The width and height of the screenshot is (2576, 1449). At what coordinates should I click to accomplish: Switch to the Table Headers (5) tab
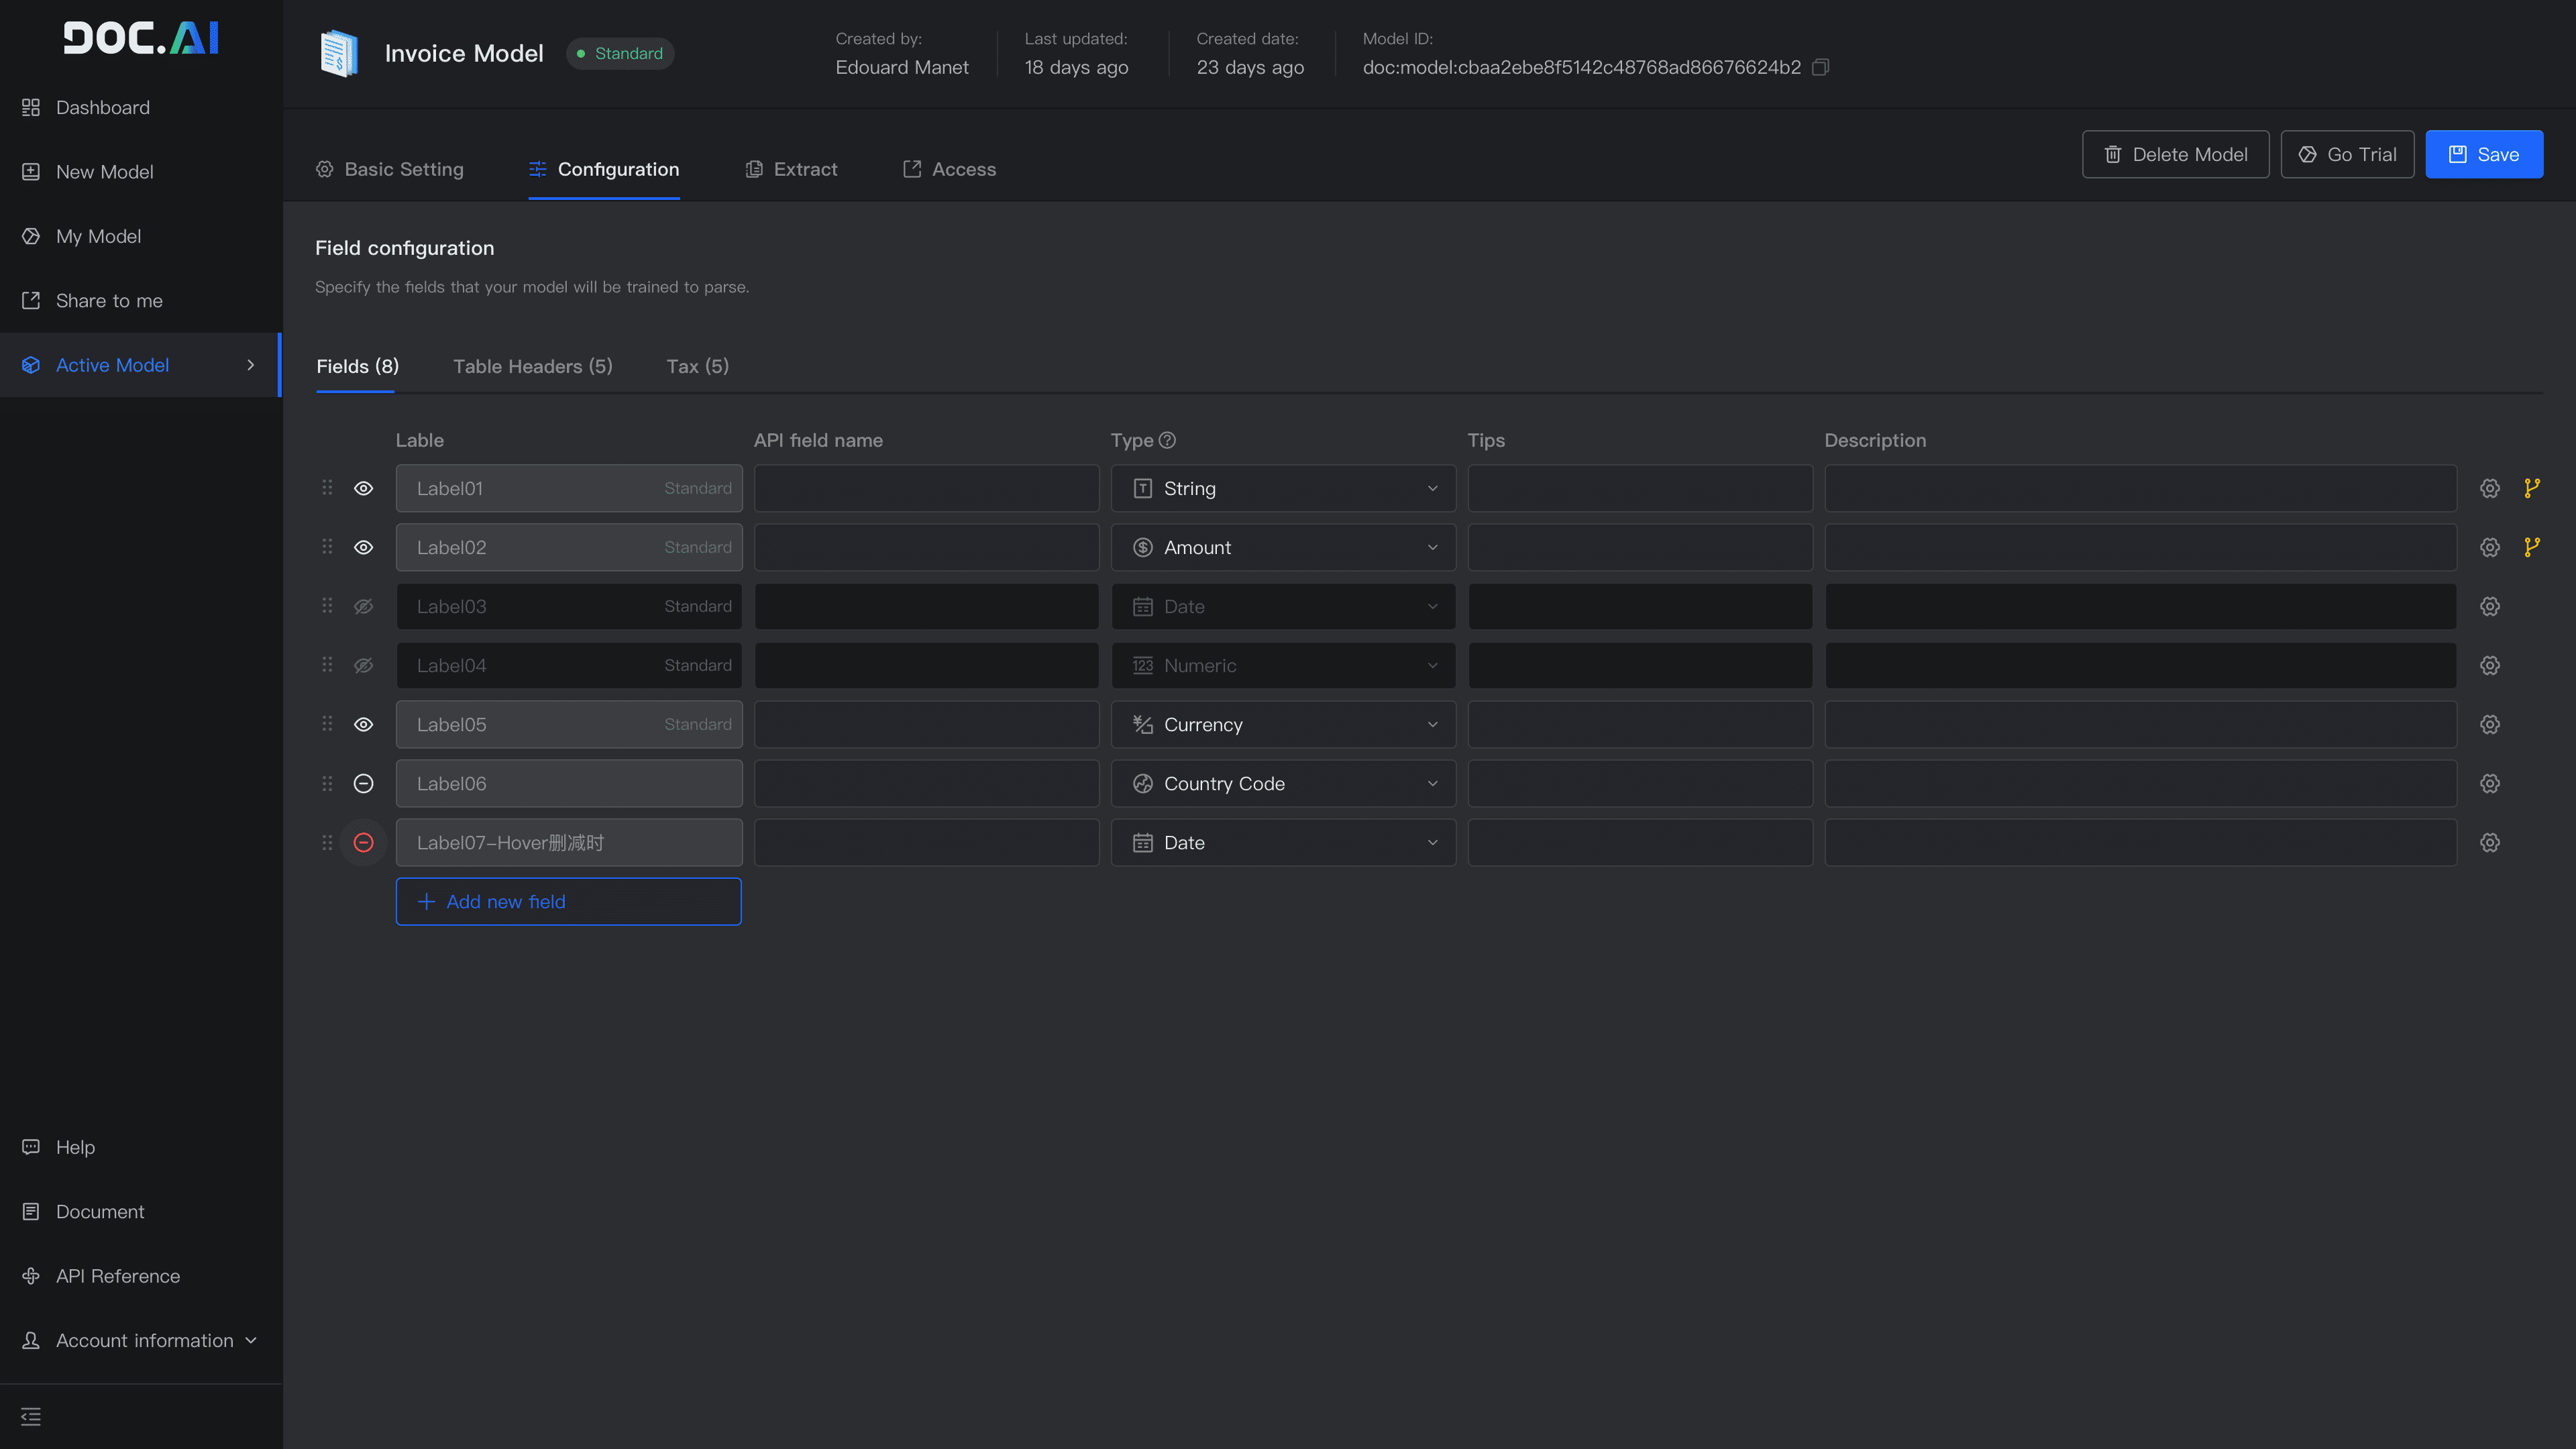click(x=532, y=366)
